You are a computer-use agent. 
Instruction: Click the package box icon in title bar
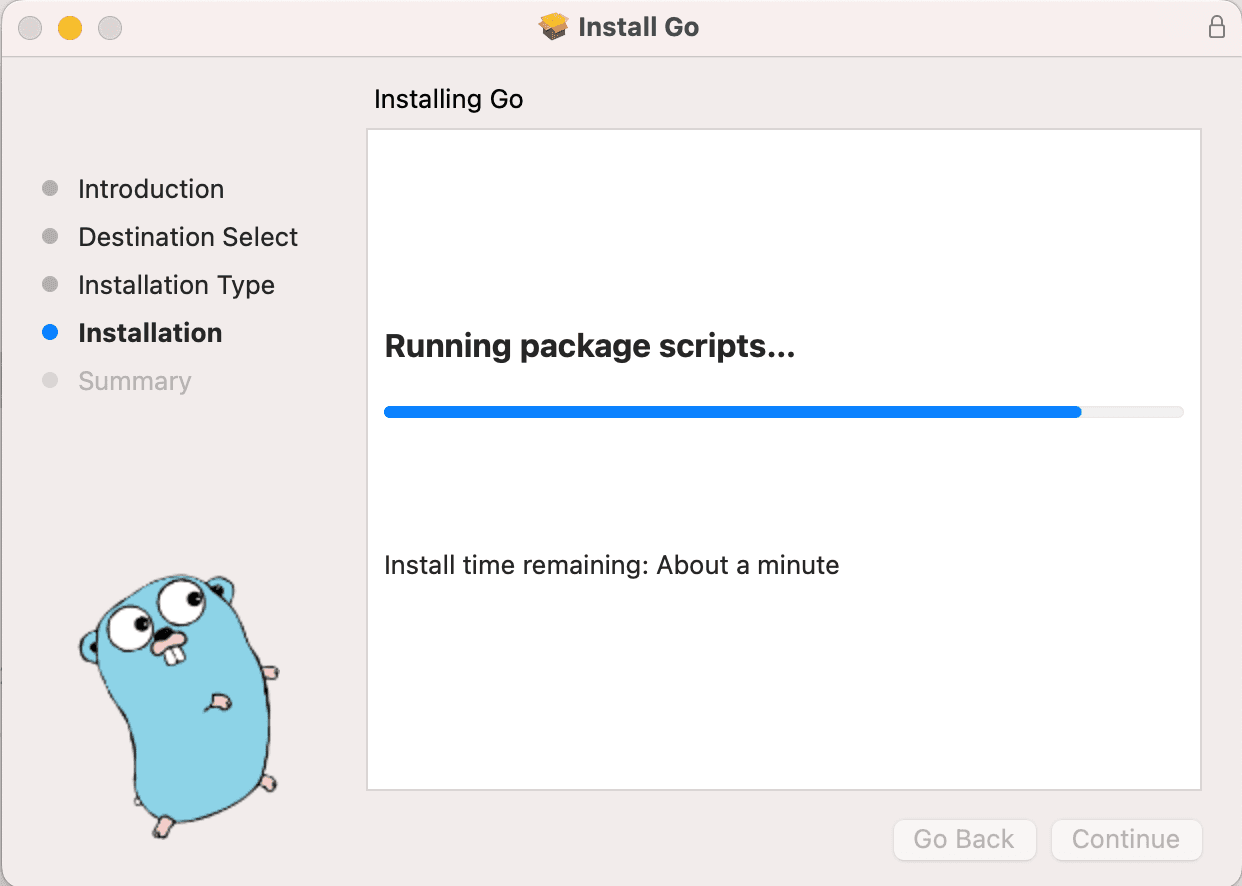554,27
